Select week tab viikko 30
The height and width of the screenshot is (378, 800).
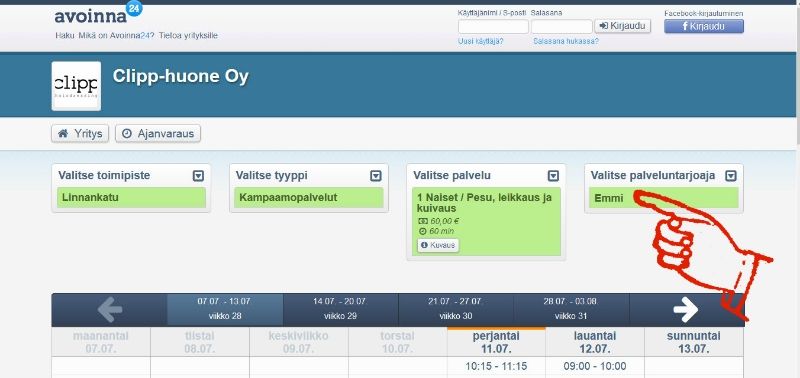[x=456, y=310]
